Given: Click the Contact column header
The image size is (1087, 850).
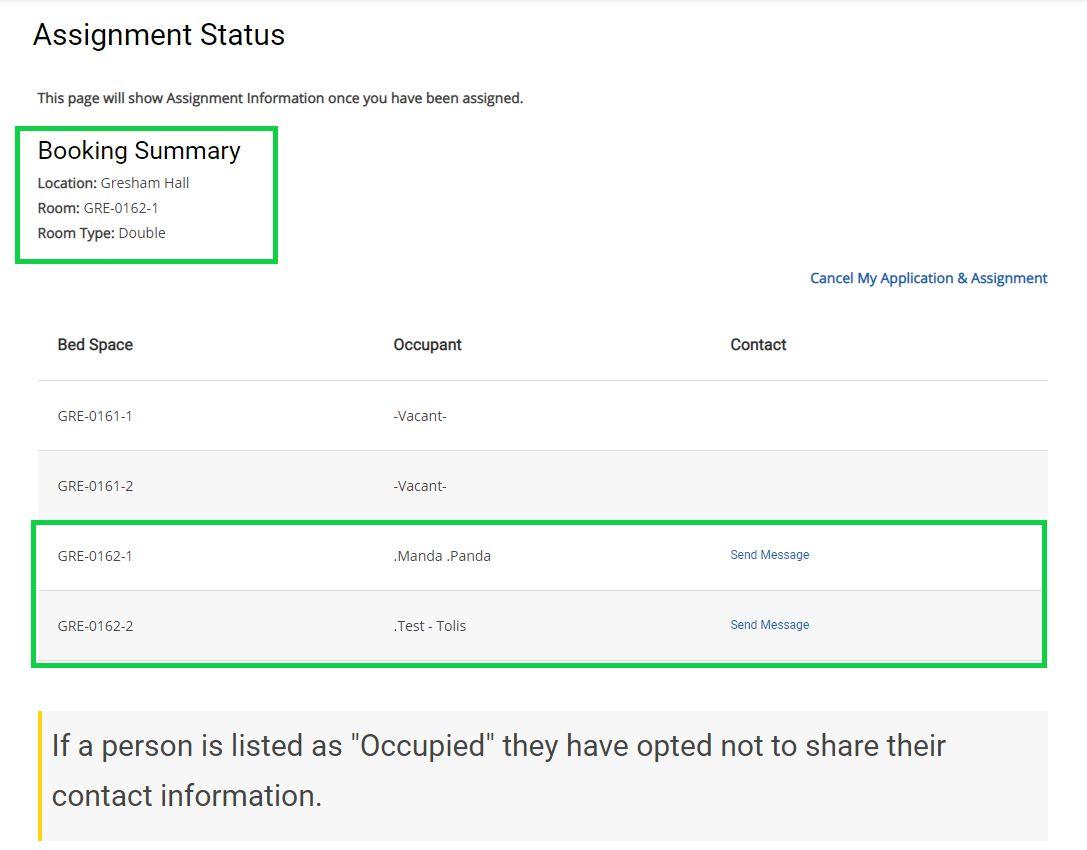Looking at the screenshot, I should tap(758, 344).
